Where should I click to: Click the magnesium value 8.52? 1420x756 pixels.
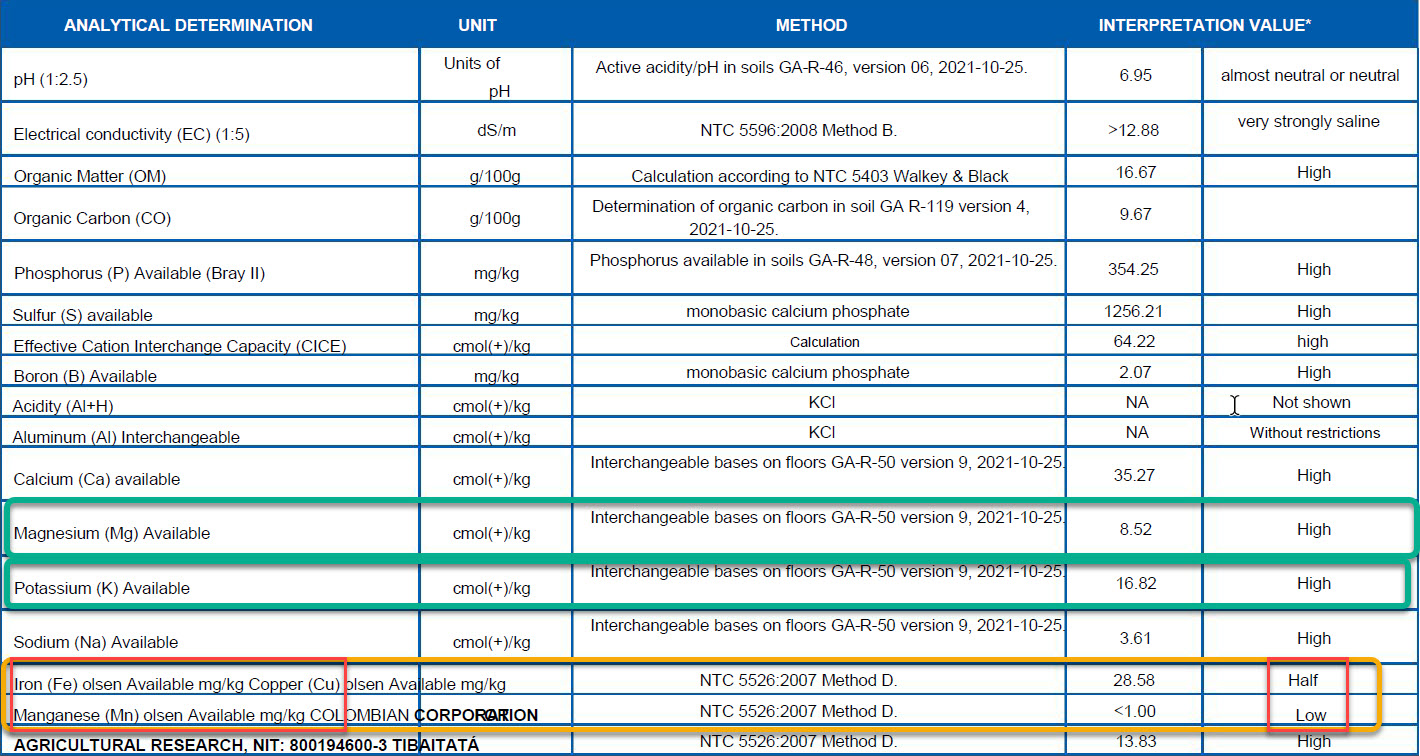point(1134,529)
